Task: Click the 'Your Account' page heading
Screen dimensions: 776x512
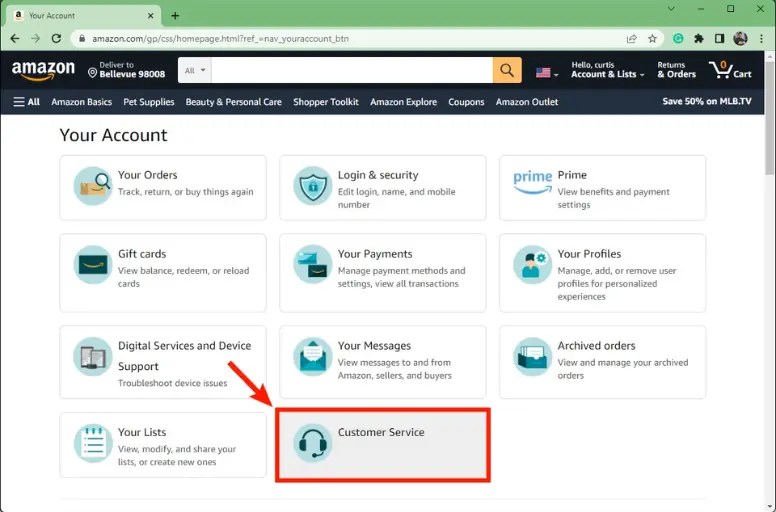Action: click(x=113, y=135)
